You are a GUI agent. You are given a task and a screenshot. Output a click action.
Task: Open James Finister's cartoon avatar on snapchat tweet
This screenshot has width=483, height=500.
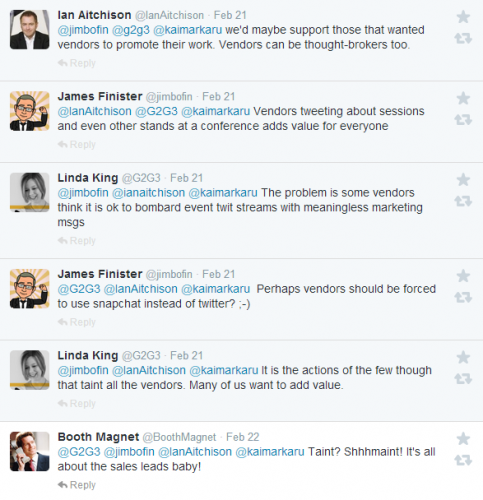point(30,289)
